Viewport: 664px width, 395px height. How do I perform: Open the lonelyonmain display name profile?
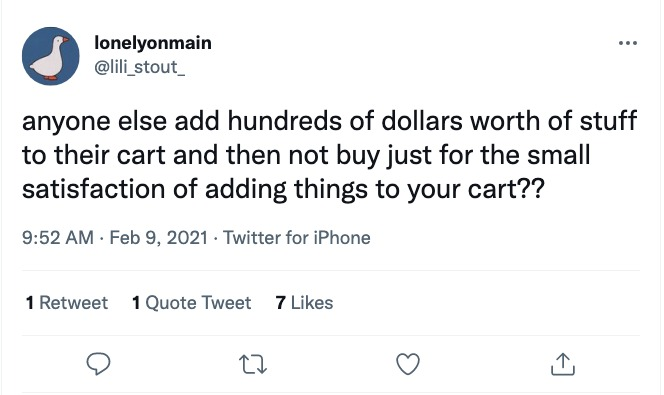[153, 43]
